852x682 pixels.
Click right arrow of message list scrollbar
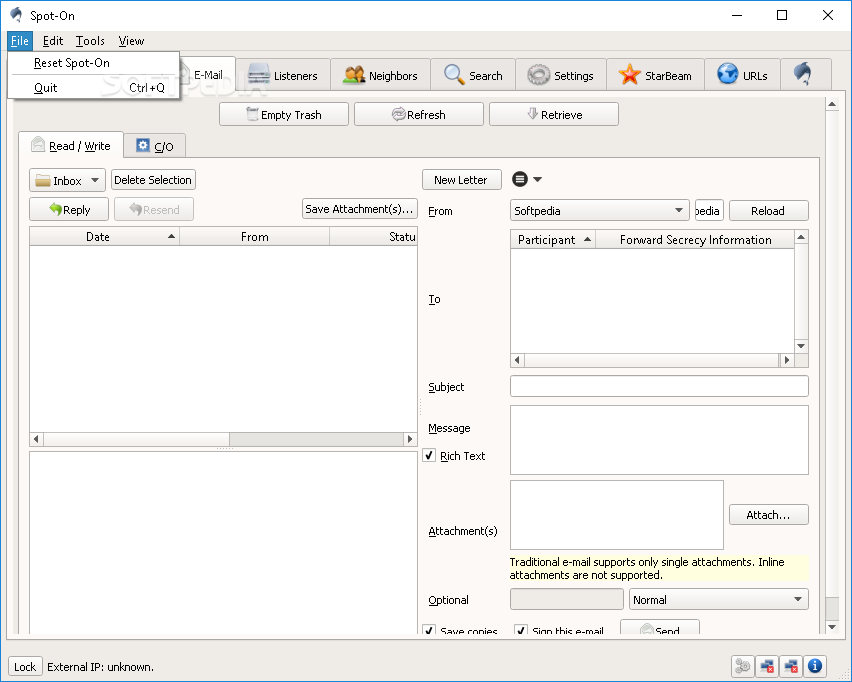tap(410, 439)
